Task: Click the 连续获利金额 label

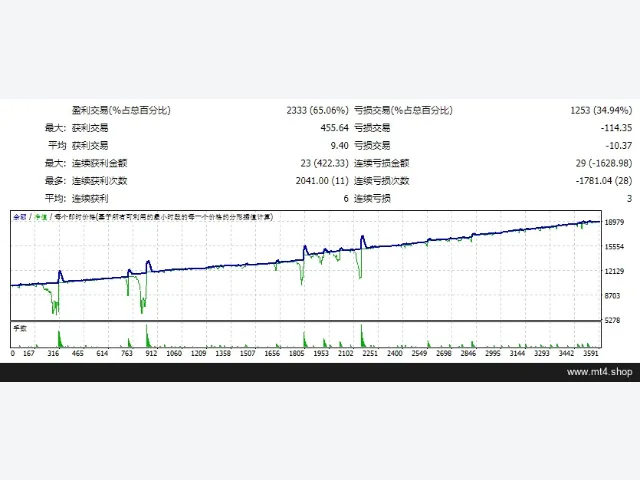Action: click(x=100, y=163)
